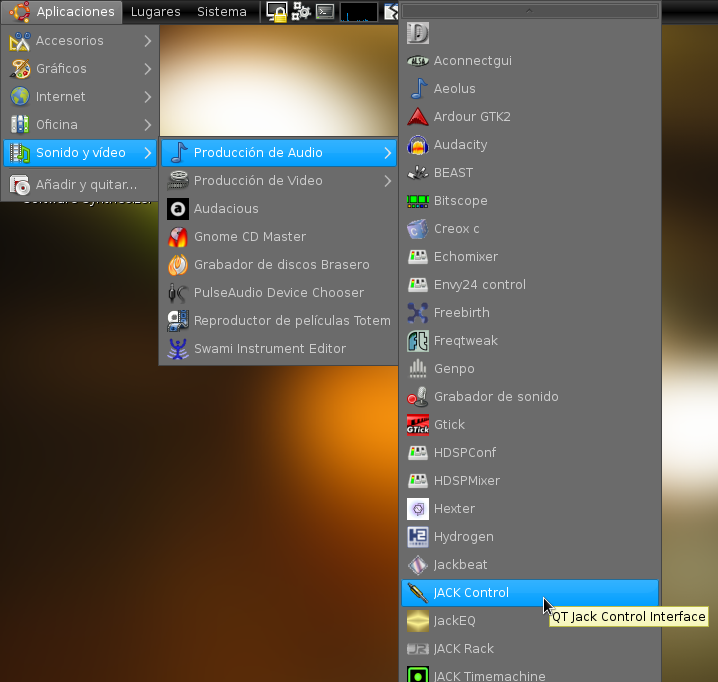Expand the Sonido y vídeo submenu arrow

147,153
